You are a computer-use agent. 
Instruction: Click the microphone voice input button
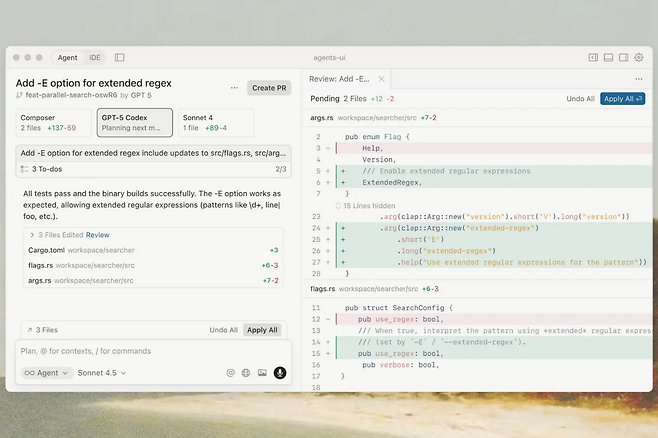point(279,373)
